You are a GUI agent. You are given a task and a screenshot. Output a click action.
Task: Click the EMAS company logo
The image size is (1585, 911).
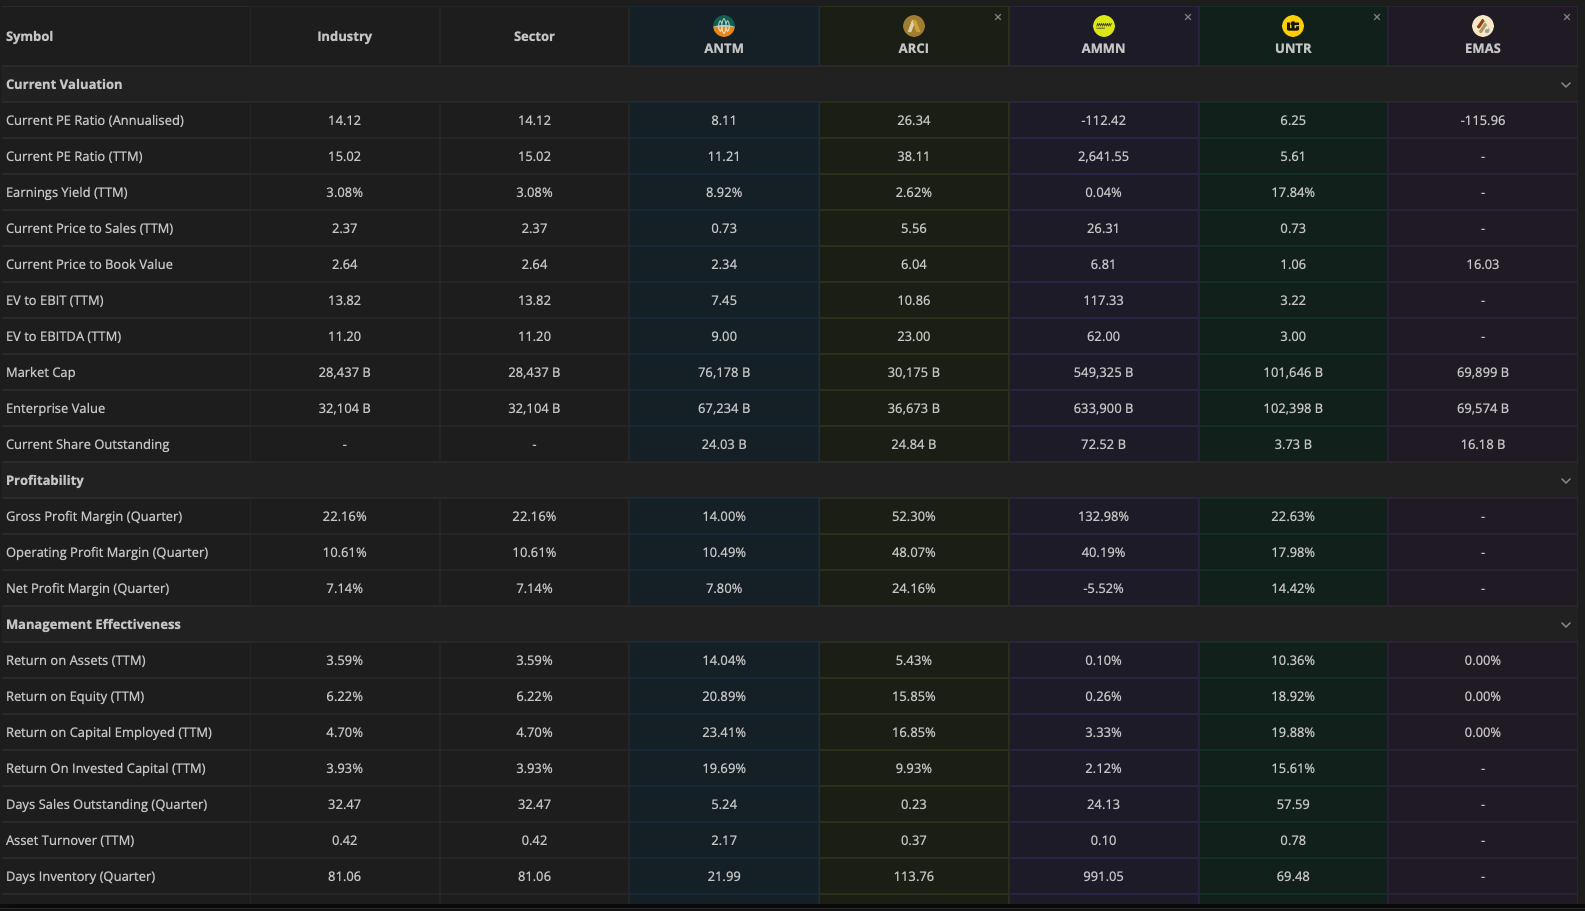click(1482, 26)
